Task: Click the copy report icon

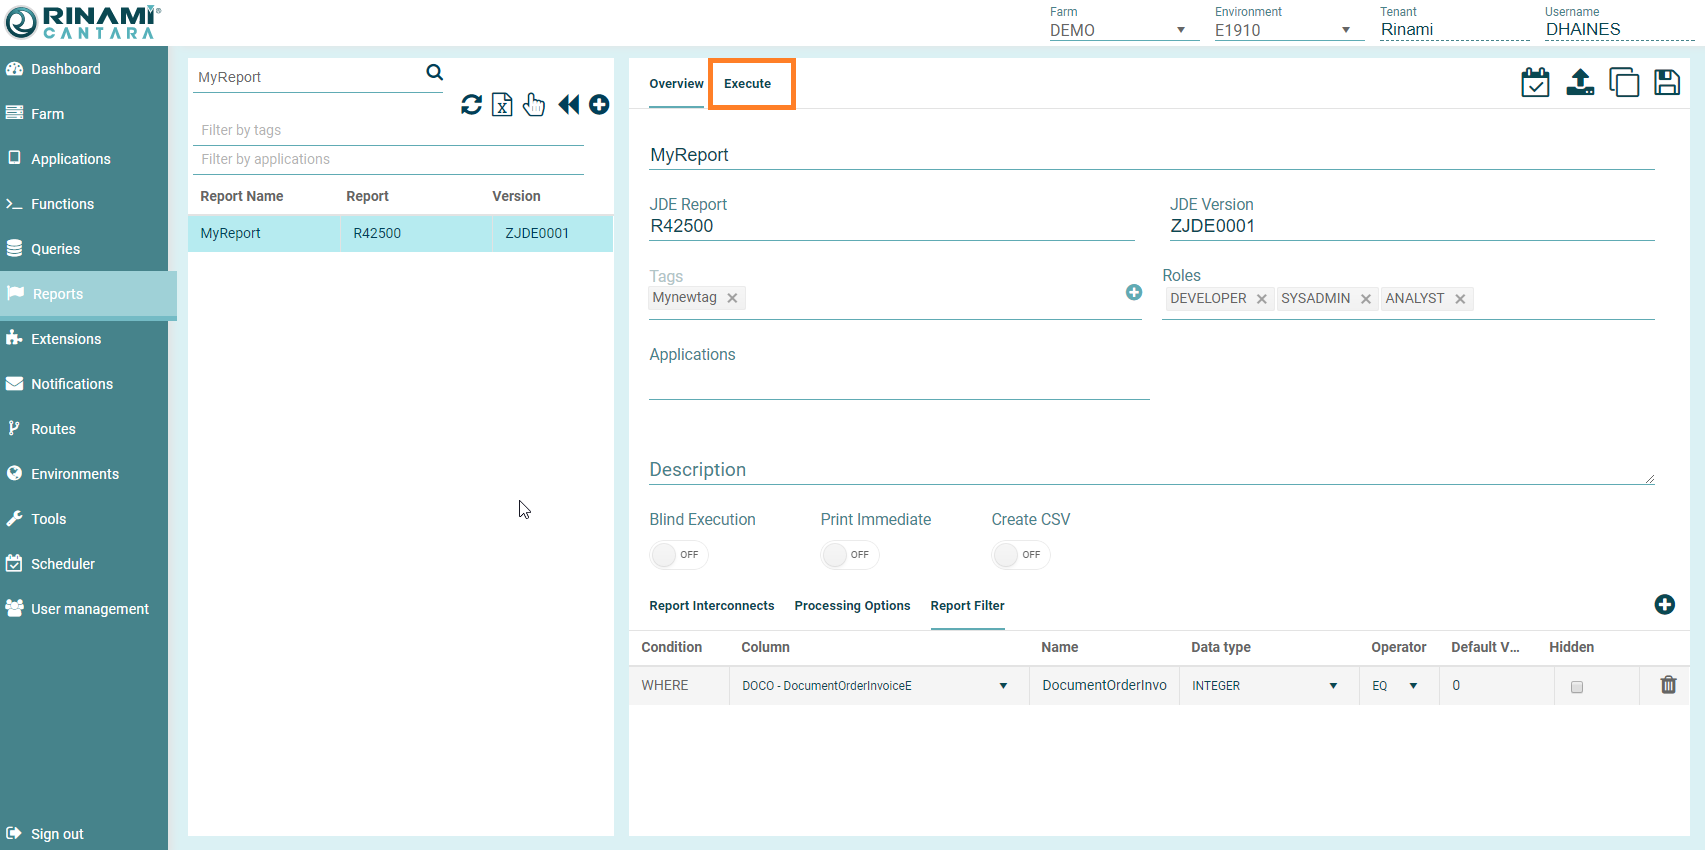Action: coord(1623,82)
